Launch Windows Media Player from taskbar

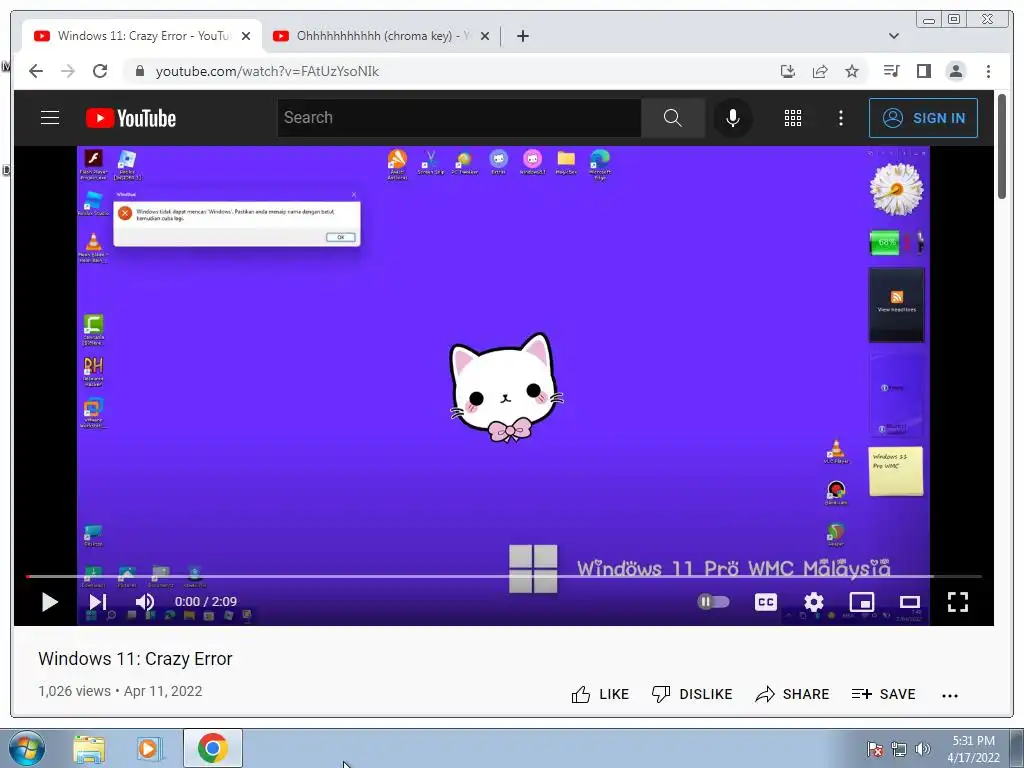click(x=150, y=749)
